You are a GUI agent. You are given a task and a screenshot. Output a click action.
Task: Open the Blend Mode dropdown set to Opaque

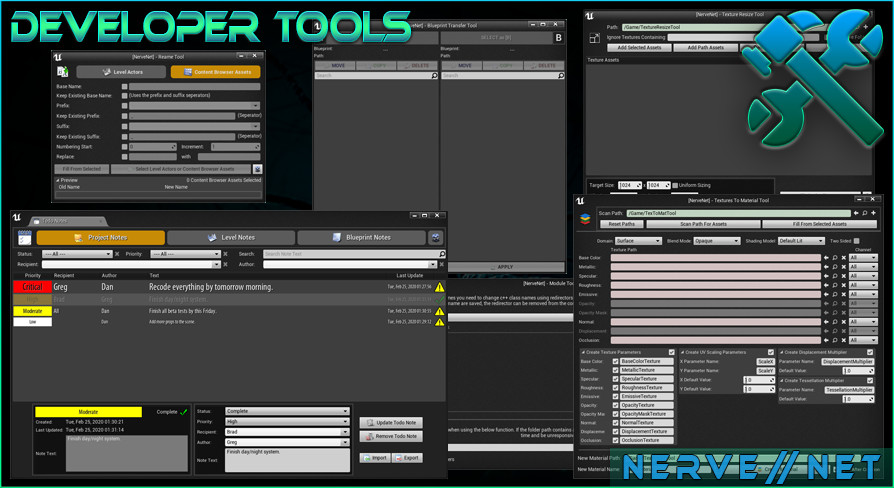pyautogui.click(x=717, y=241)
